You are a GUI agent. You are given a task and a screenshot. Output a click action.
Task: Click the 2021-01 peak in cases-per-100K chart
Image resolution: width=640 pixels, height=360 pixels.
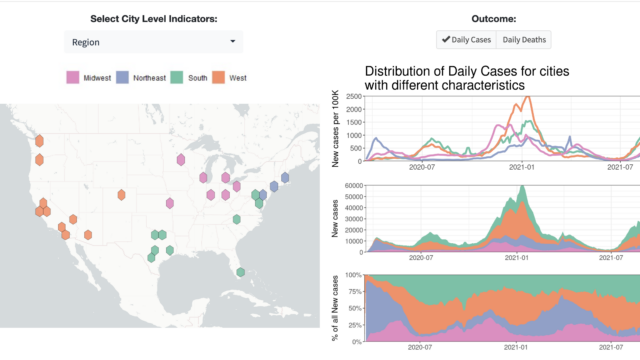527,98
